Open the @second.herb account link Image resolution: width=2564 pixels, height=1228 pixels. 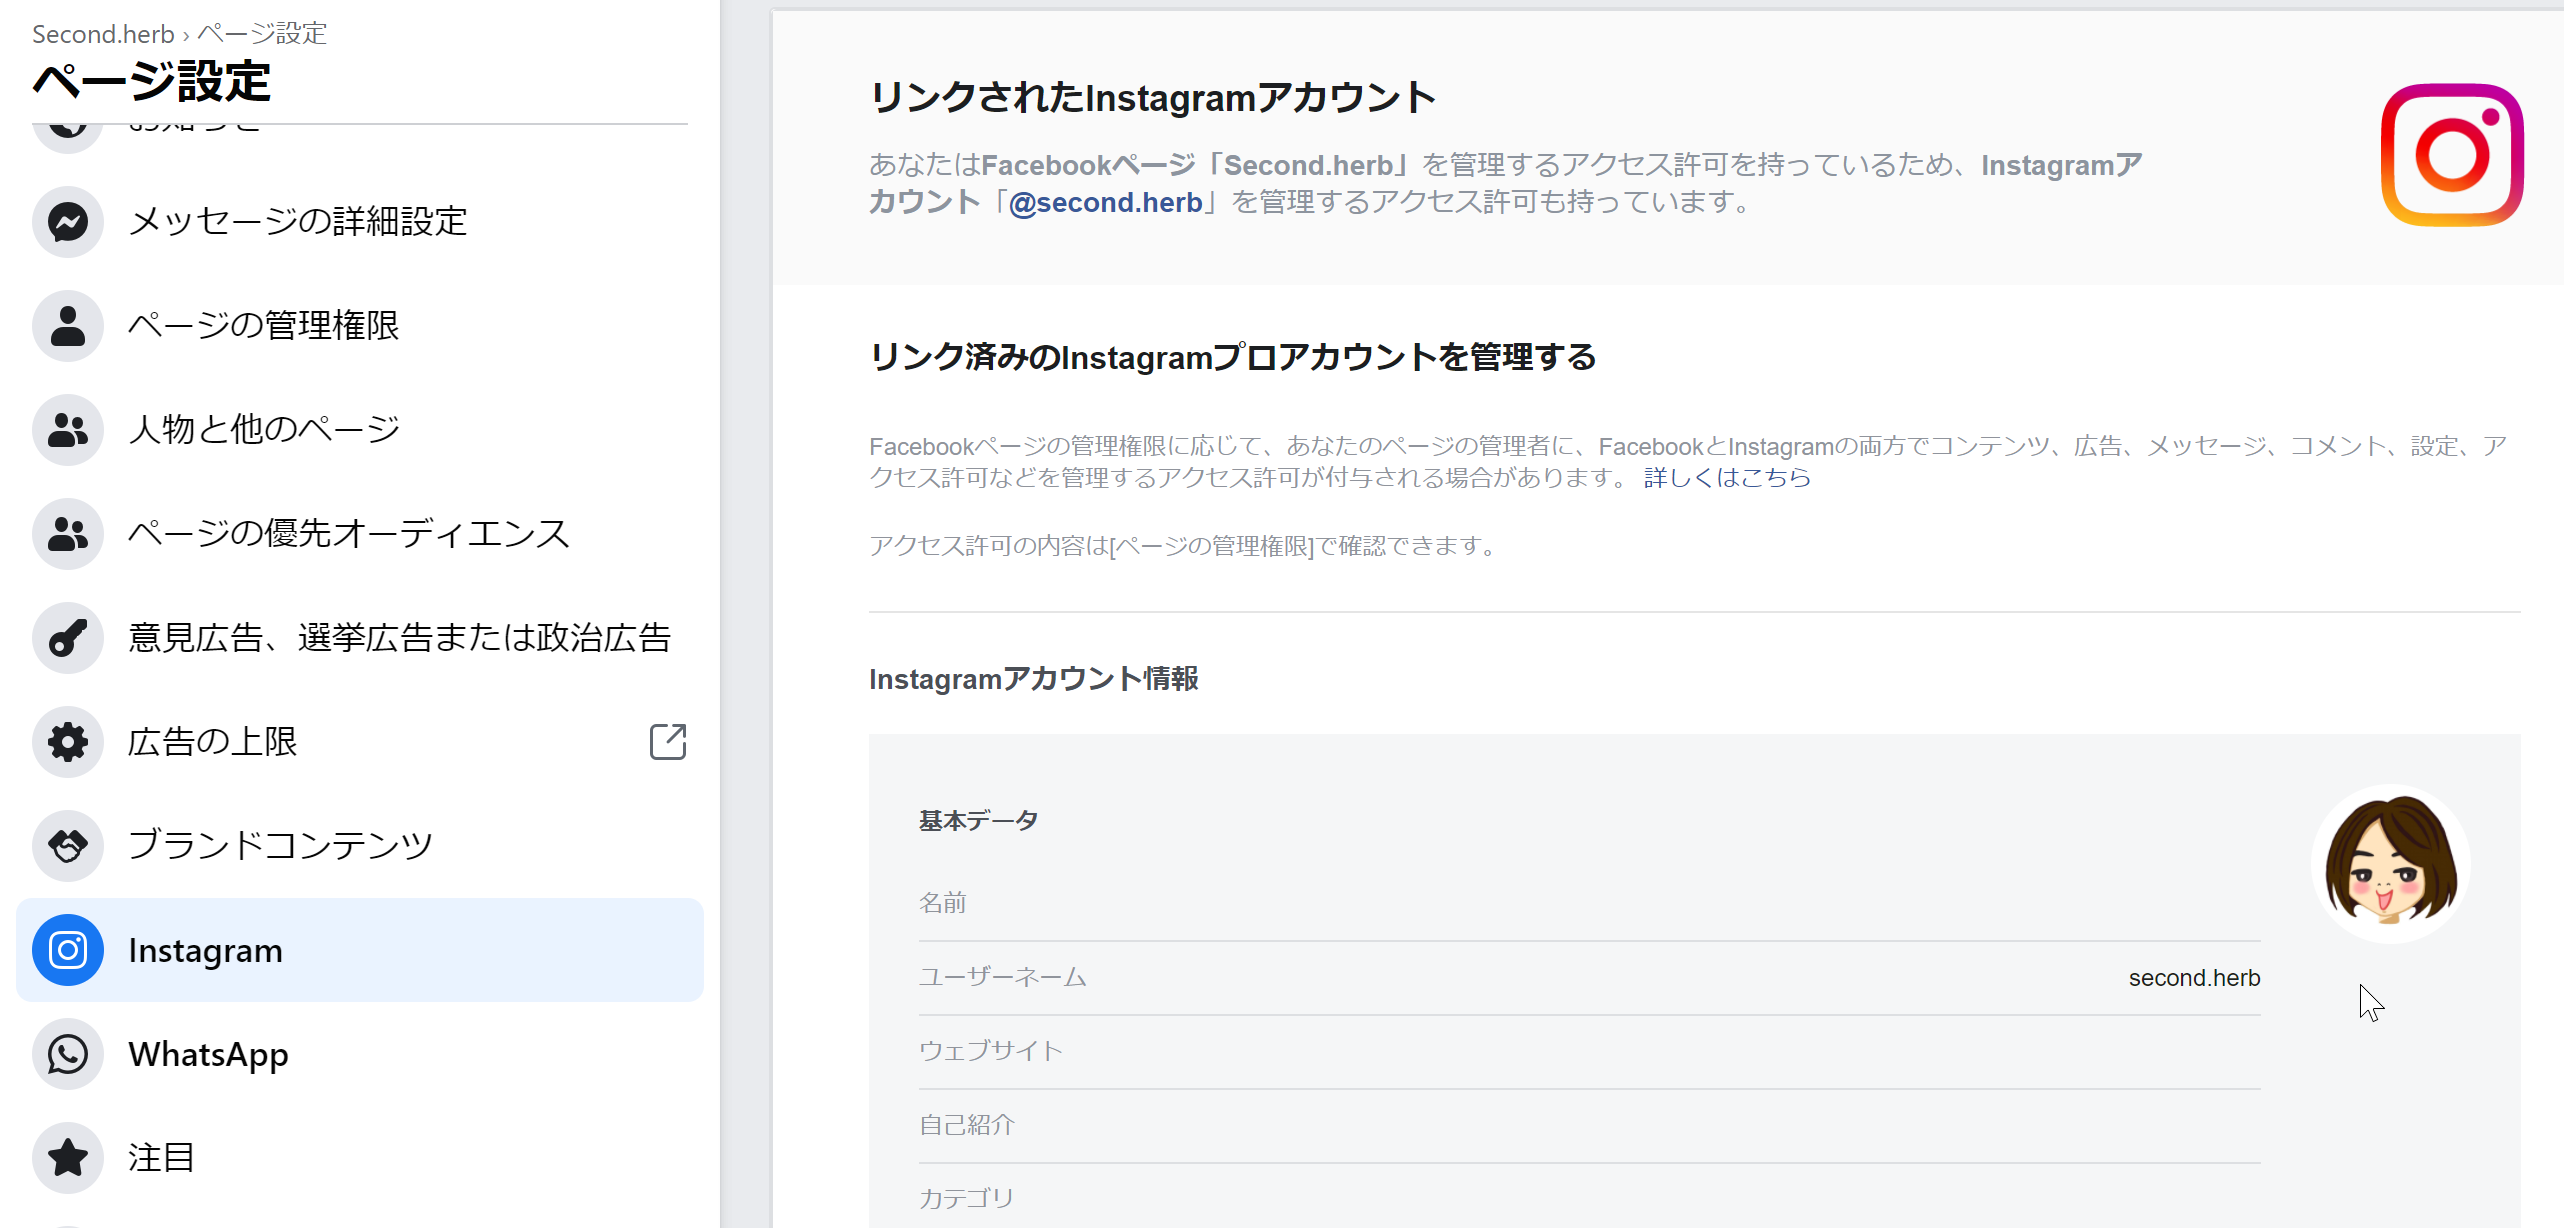(1106, 202)
